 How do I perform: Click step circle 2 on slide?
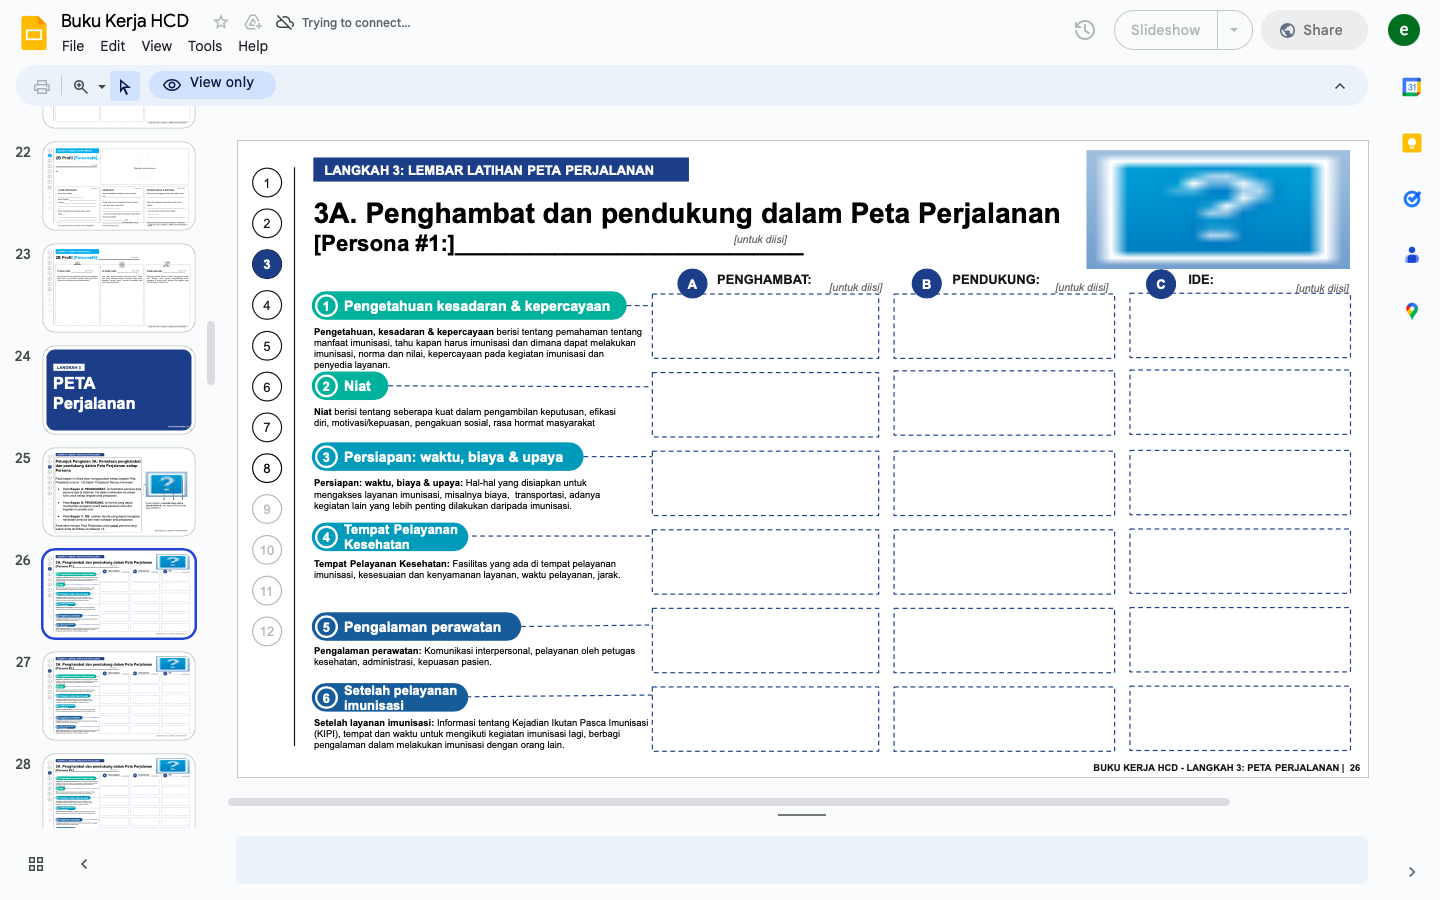267,224
